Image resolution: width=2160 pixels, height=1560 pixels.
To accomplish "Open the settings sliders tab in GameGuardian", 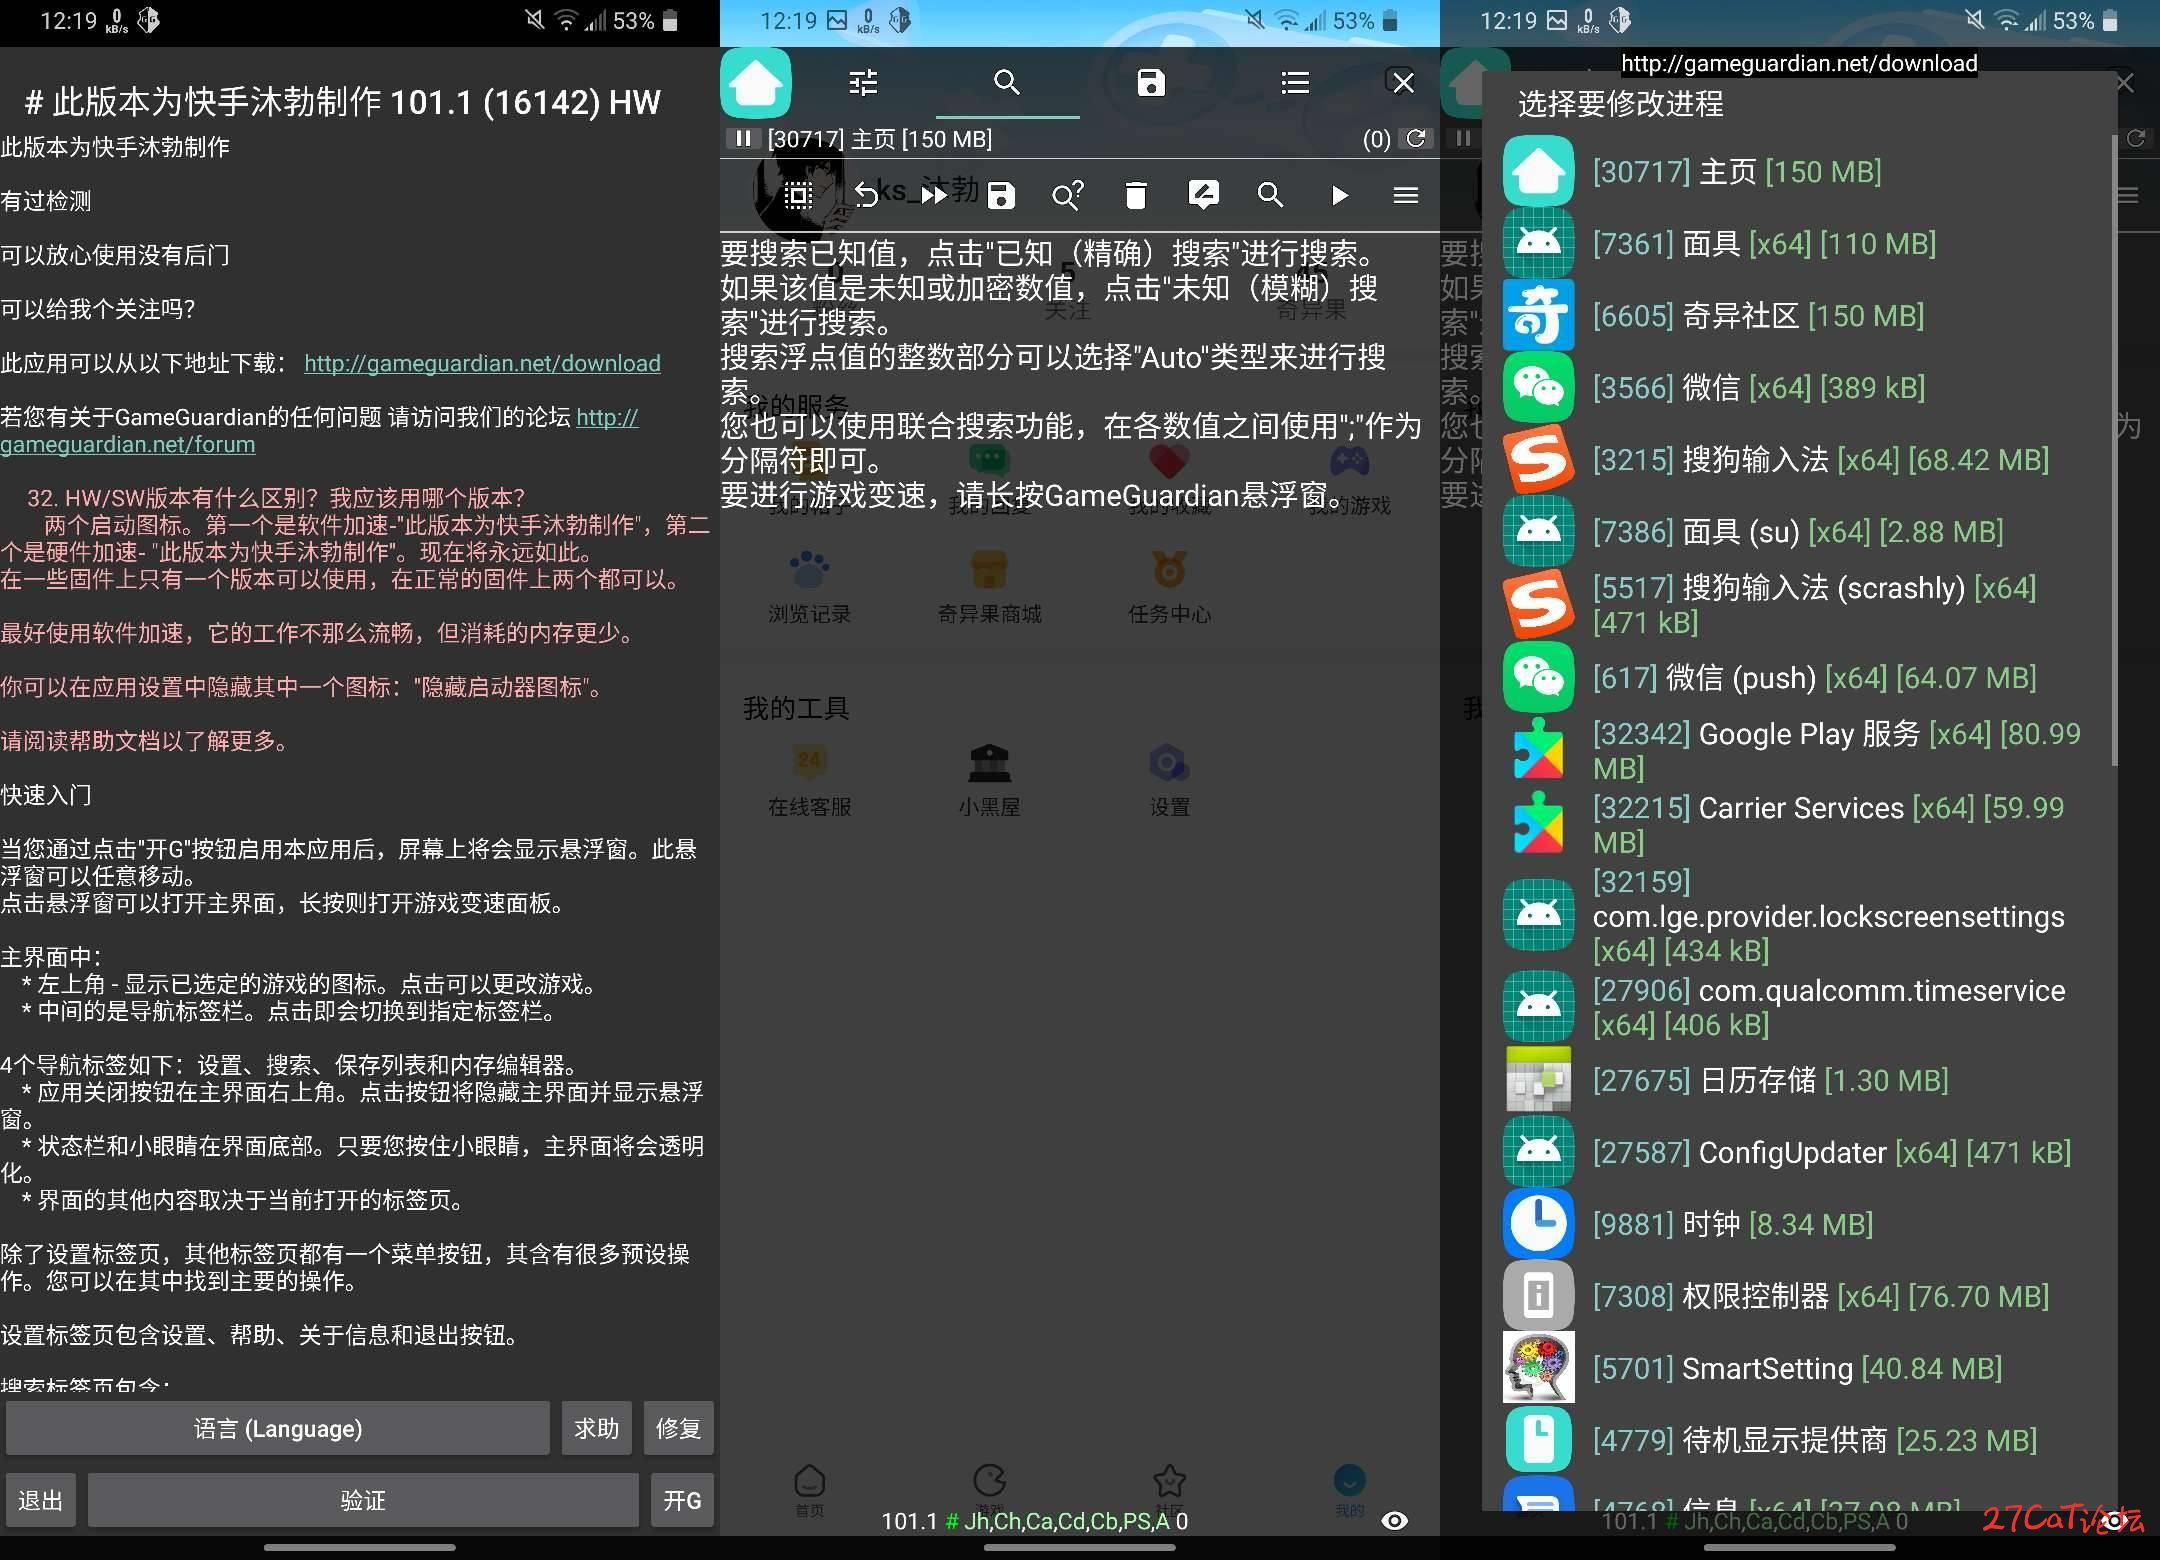I will click(863, 82).
